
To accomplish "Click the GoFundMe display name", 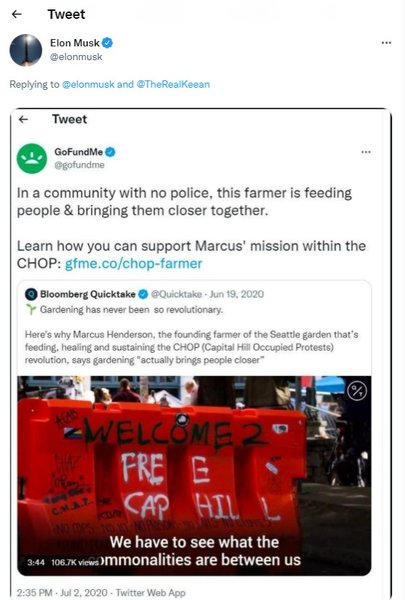I will [78, 152].
